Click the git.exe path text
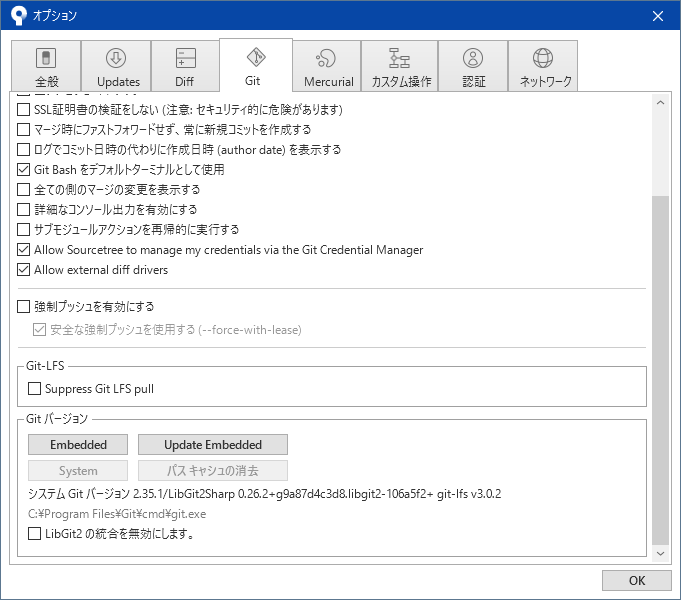 point(117,514)
